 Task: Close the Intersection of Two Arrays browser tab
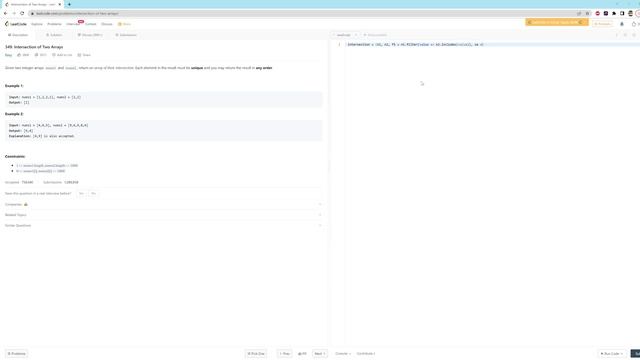(60, 4)
